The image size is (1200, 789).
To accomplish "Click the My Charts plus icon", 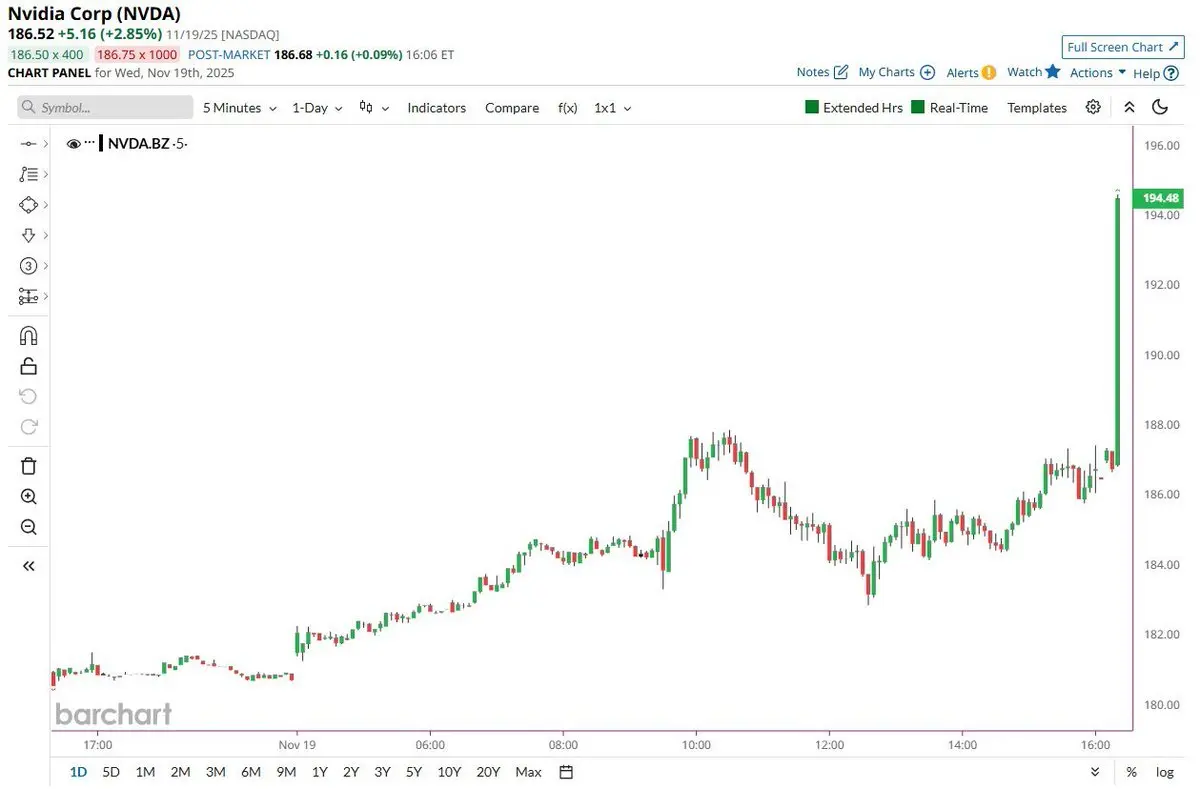I will click(927, 72).
